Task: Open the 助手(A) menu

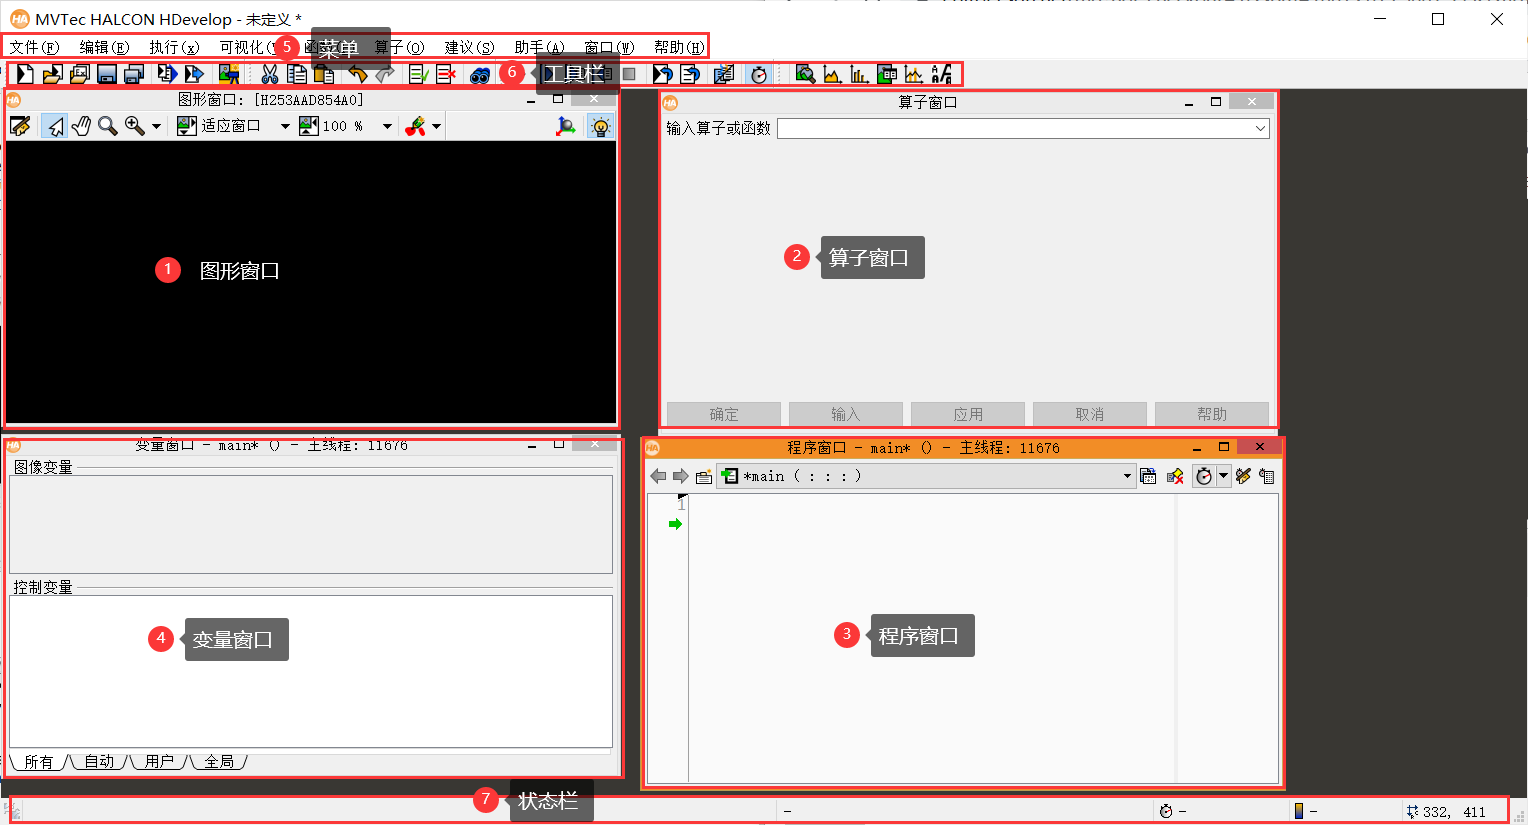Action: coord(540,47)
